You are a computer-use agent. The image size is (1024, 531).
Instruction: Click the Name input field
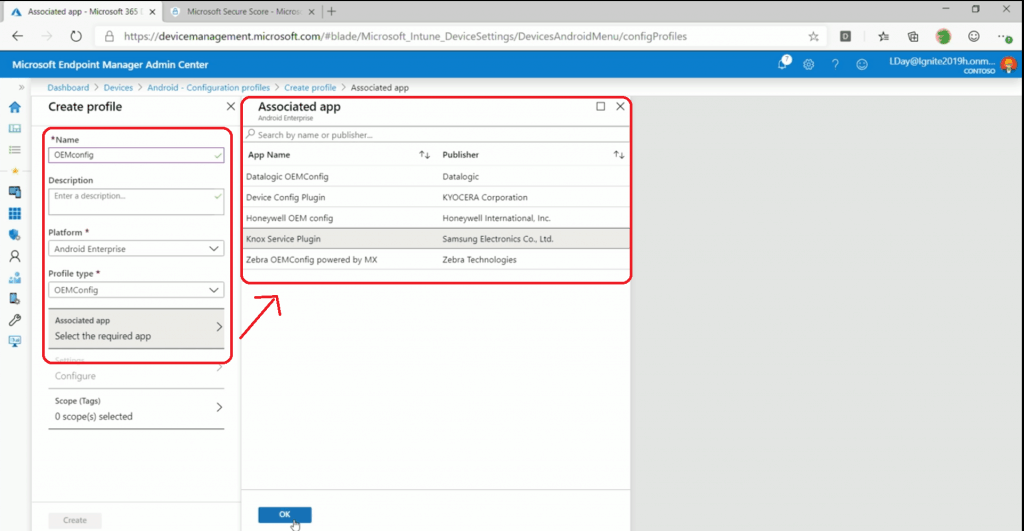[136, 155]
